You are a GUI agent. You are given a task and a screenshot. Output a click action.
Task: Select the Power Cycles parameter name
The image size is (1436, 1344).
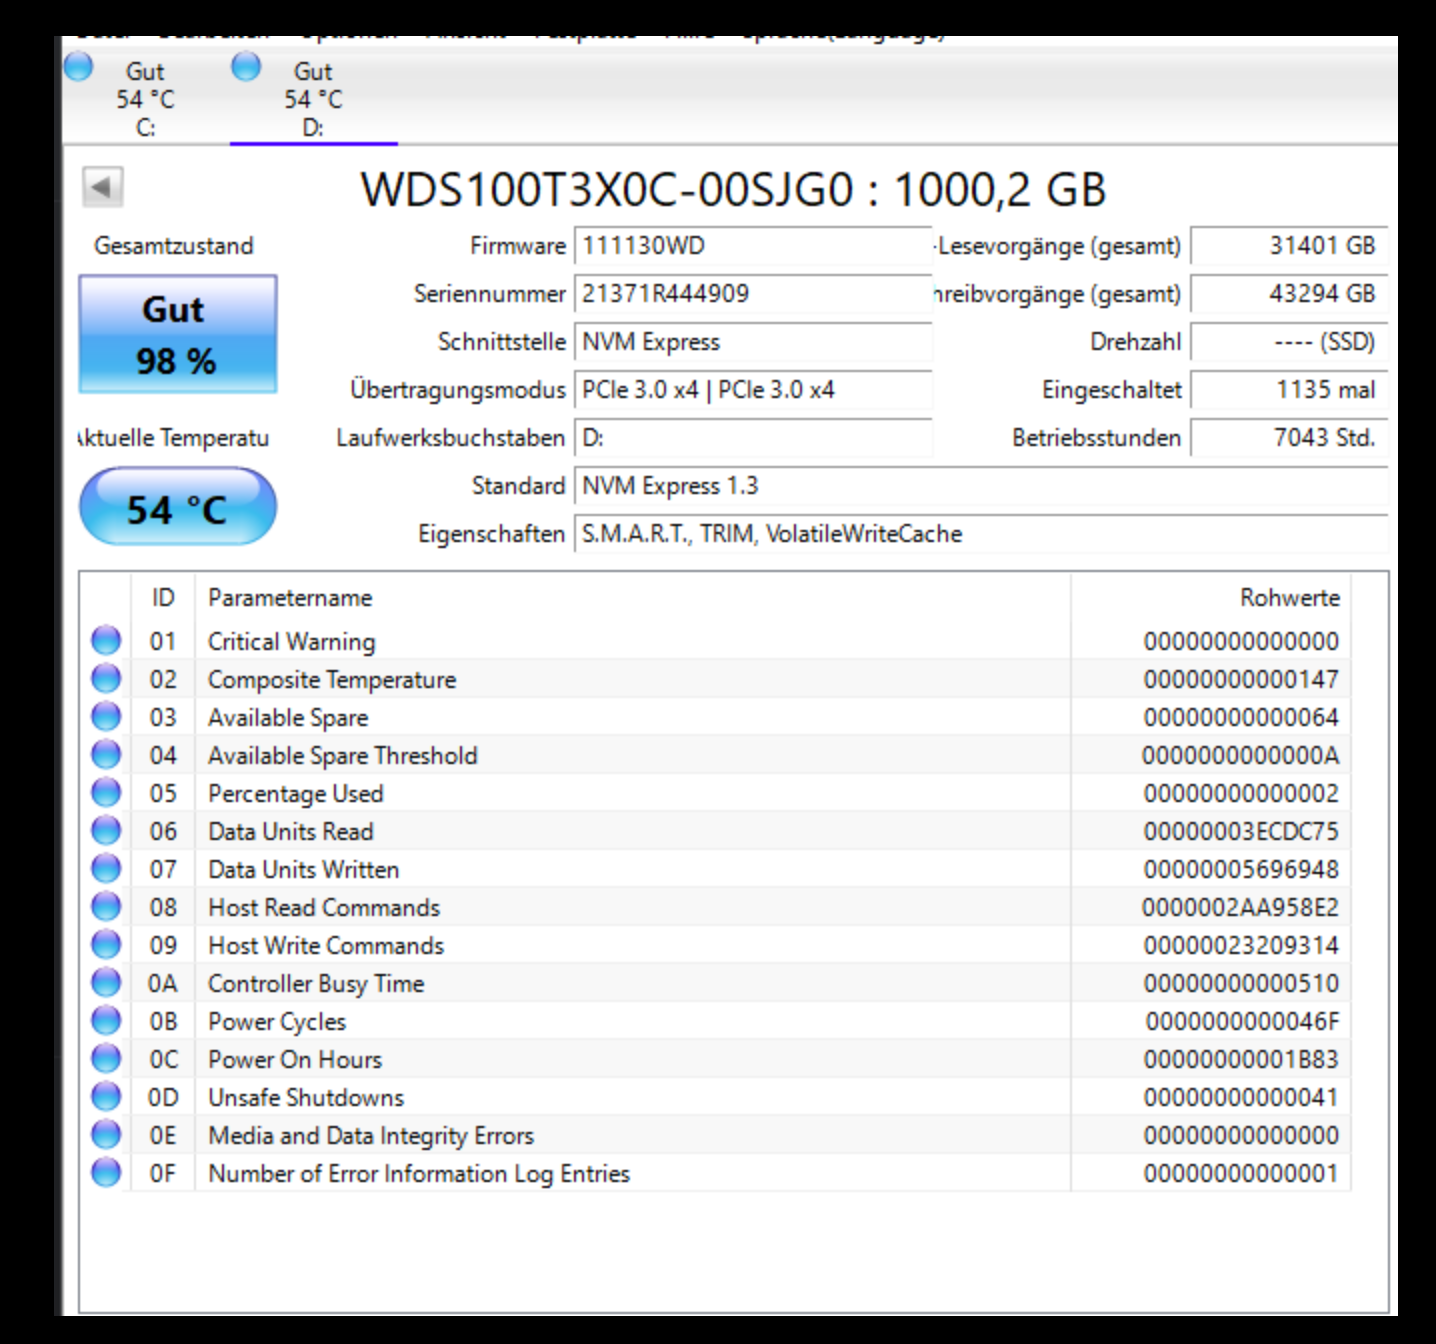pyautogui.click(x=277, y=1022)
